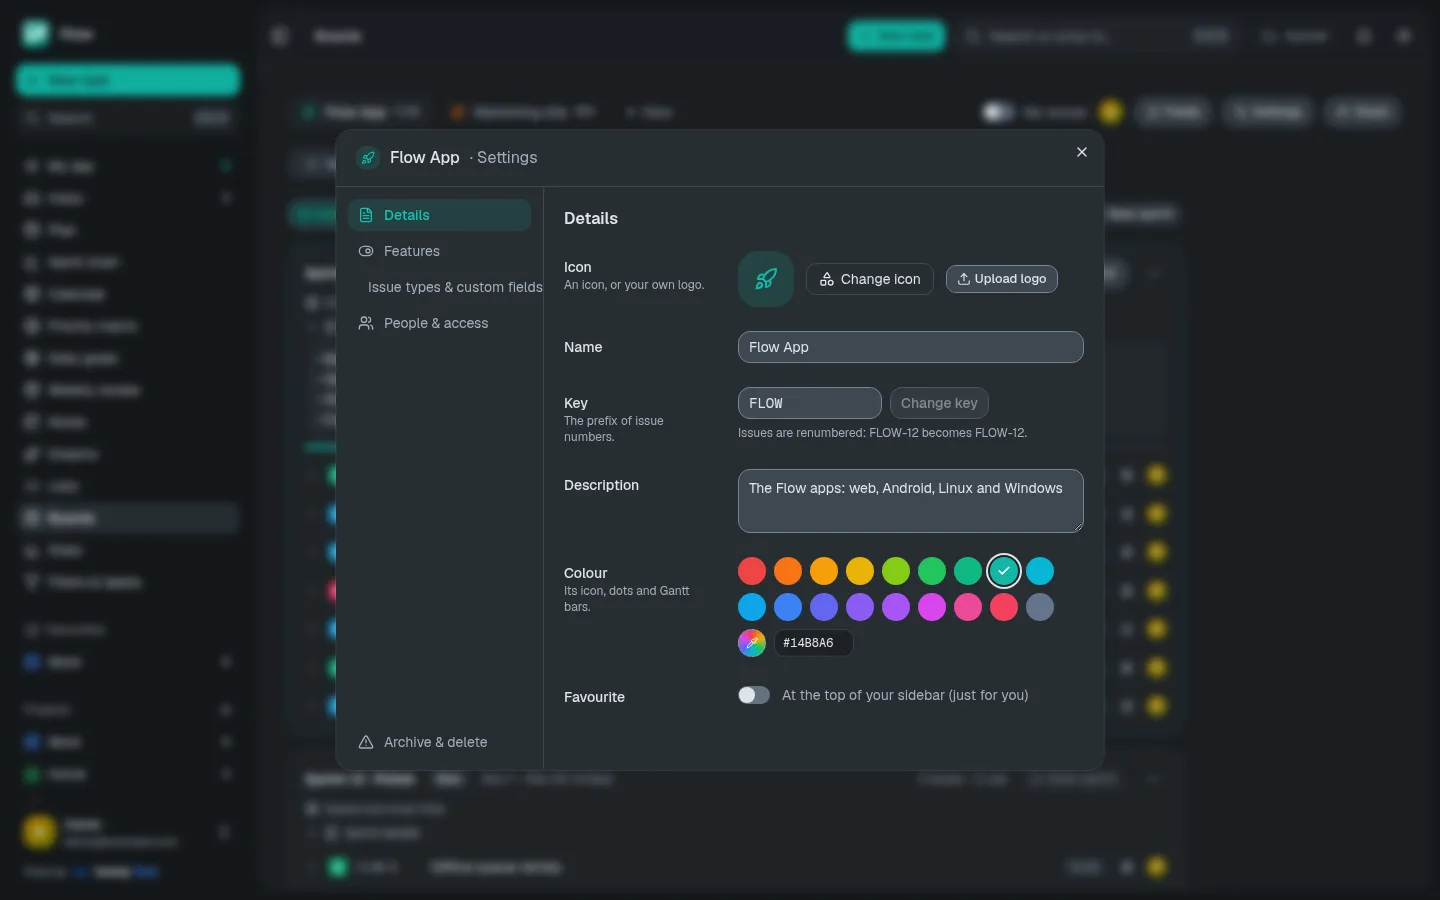Open the Details settings tab
The height and width of the screenshot is (900, 1440).
click(439, 215)
